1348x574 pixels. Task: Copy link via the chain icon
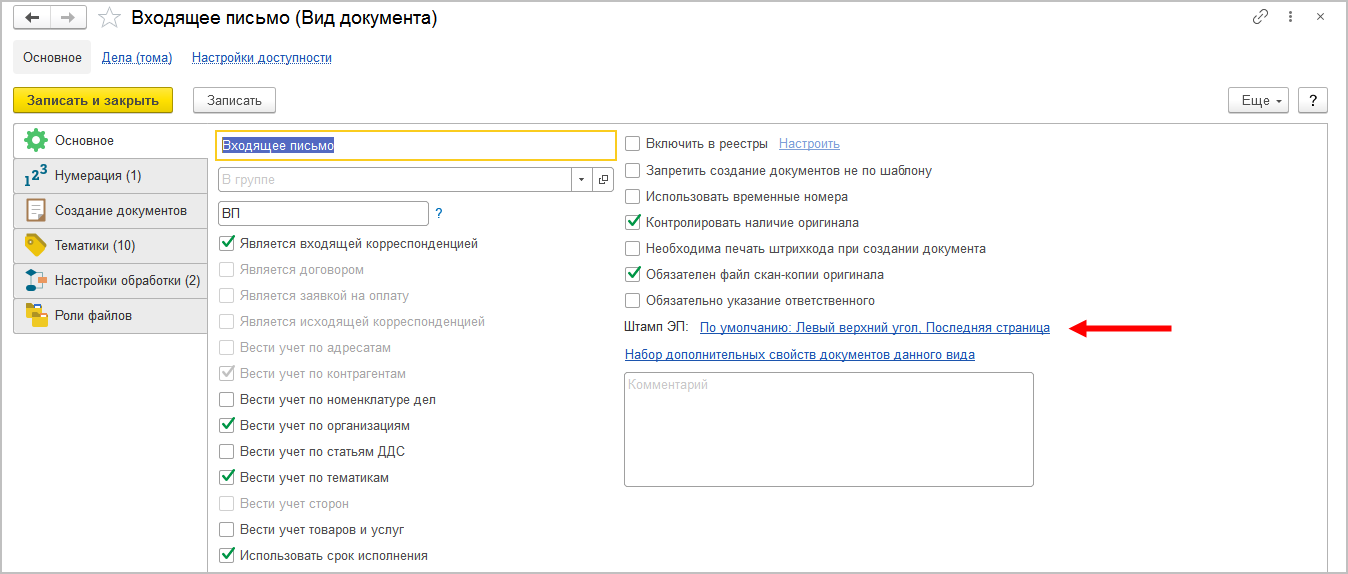(x=1260, y=18)
